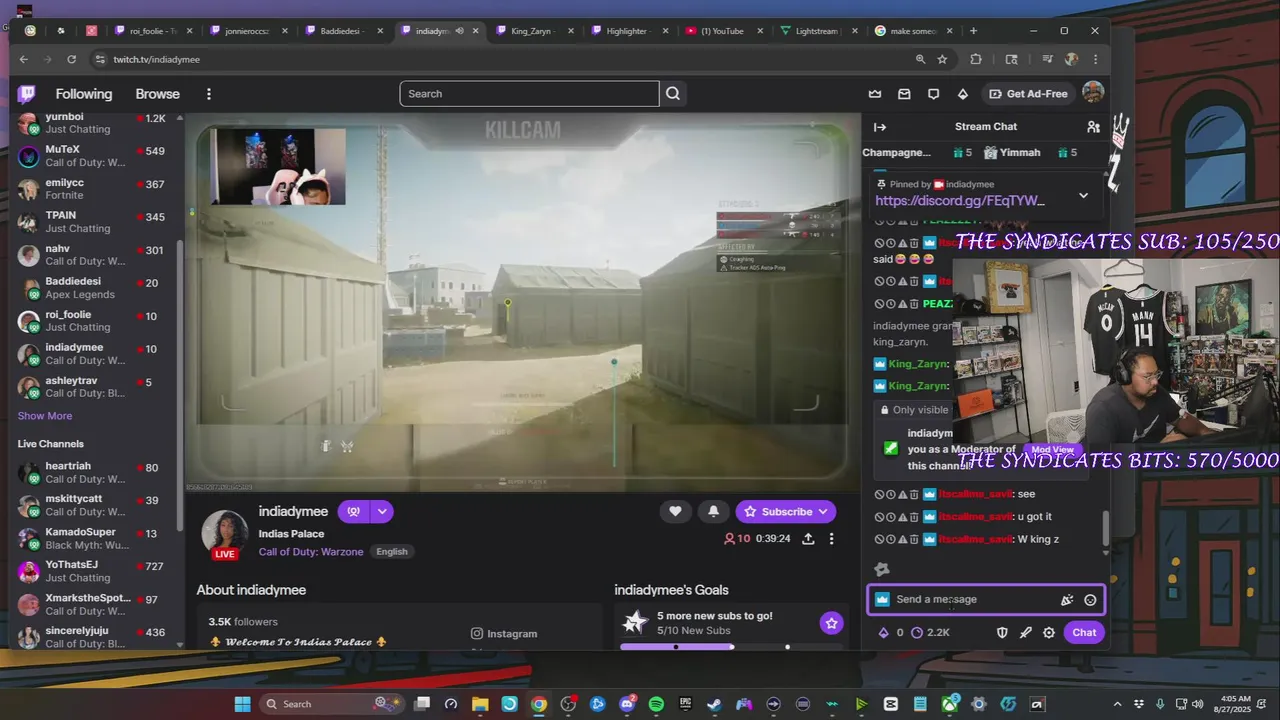The height and width of the screenshot is (720, 1280).
Task: Switch to the (1) YouTube tab
Action: (x=722, y=31)
